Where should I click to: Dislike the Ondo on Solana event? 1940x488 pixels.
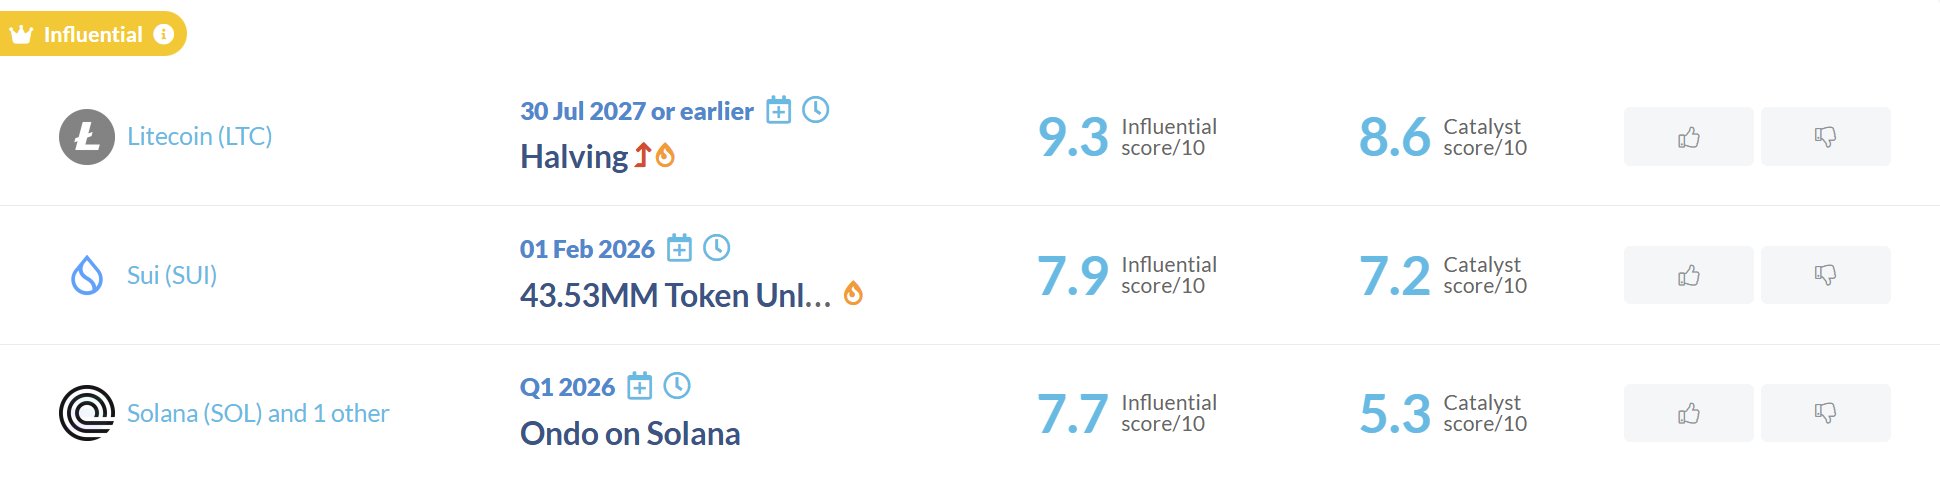point(1825,413)
